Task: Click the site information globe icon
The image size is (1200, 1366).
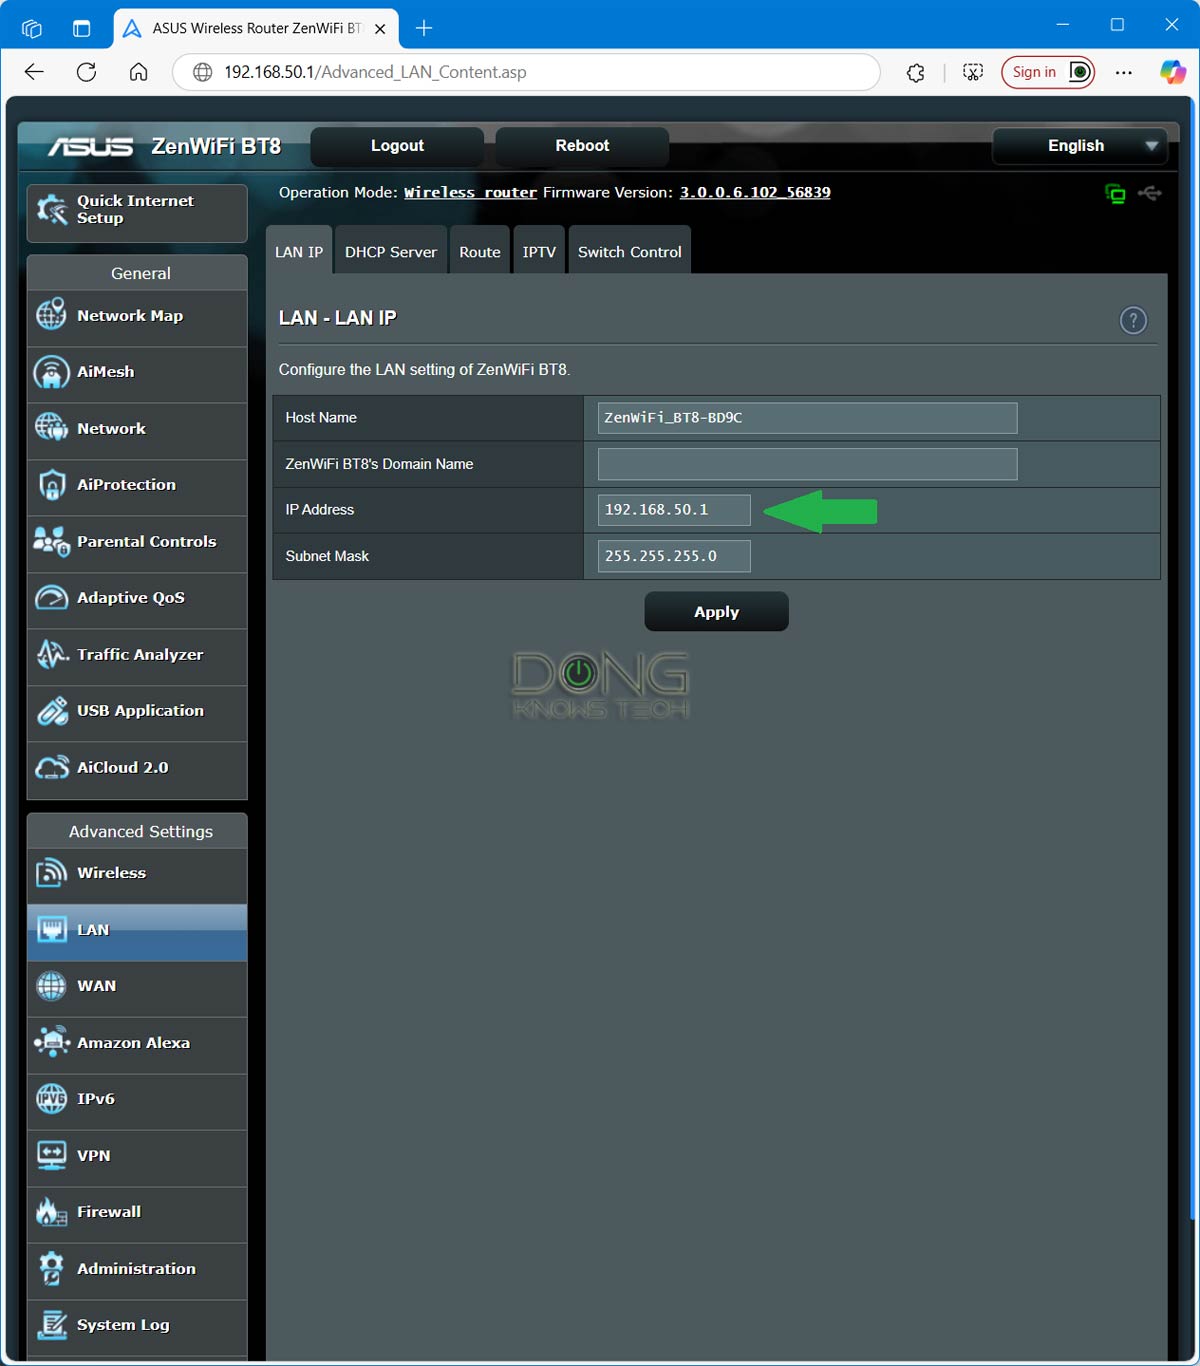Action: pyautogui.click(x=203, y=72)
